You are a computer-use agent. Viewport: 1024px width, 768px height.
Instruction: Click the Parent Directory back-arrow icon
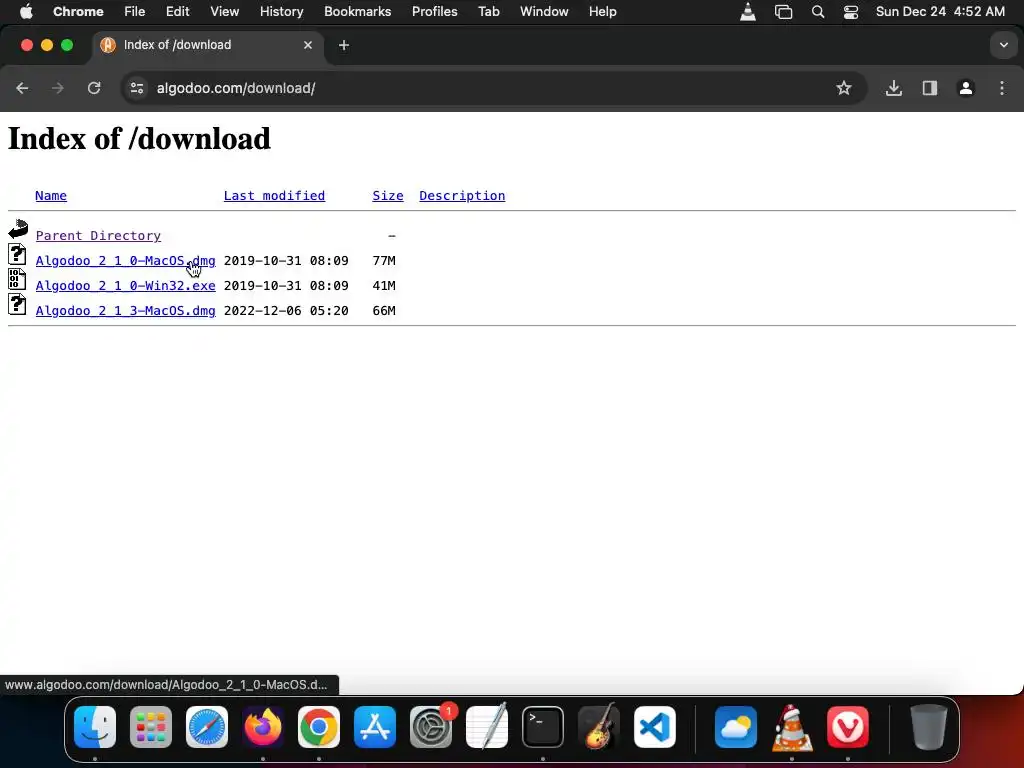point(18,229)
